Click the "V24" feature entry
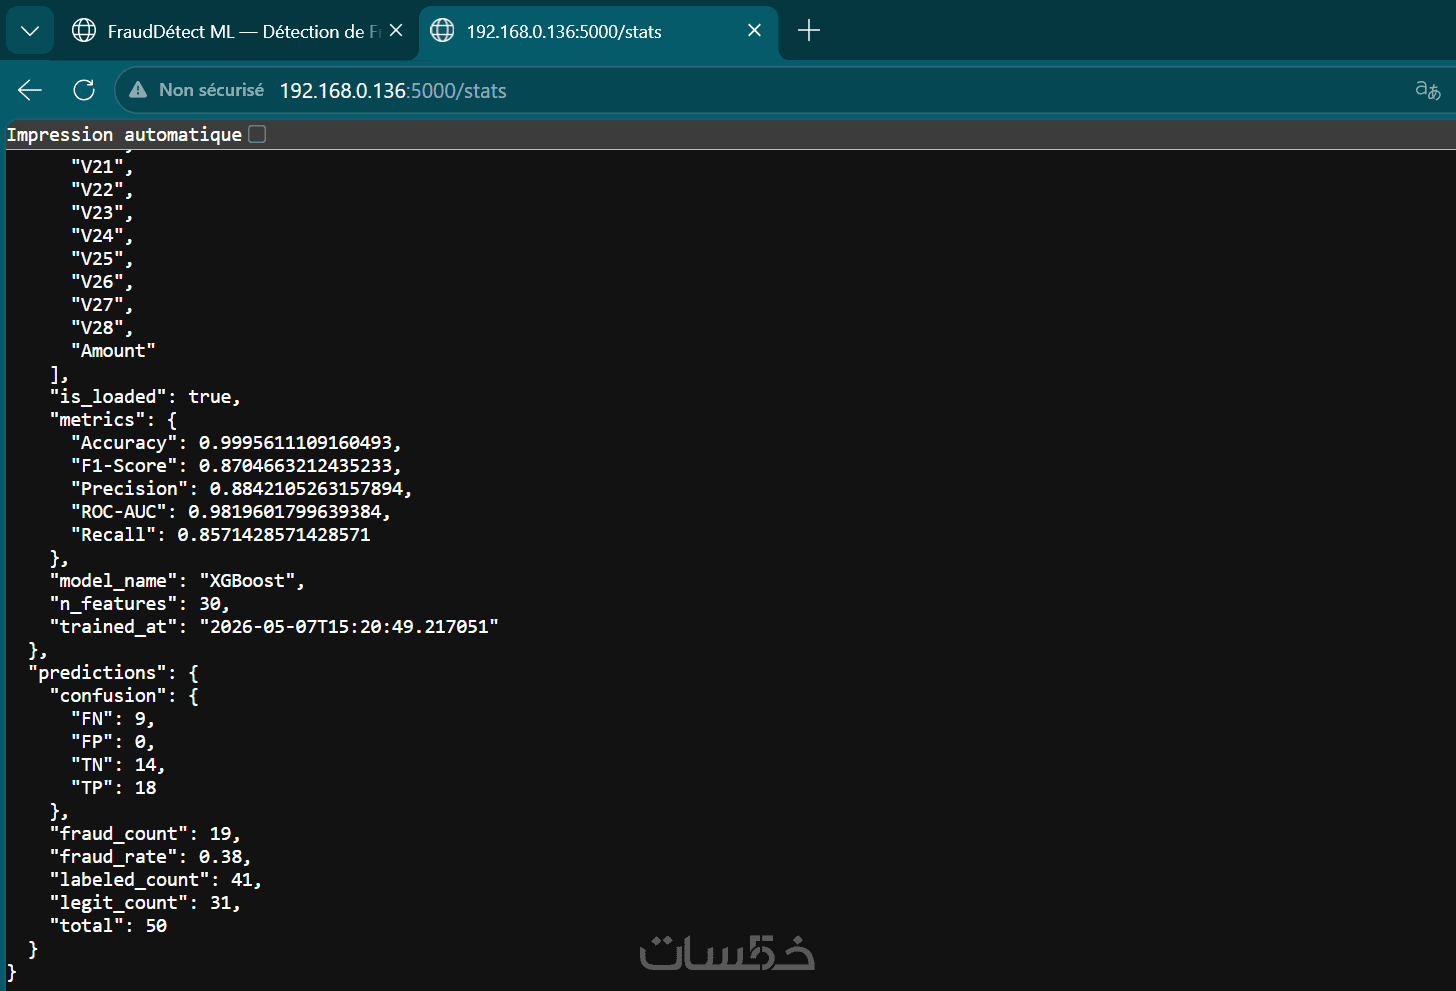 101,236
